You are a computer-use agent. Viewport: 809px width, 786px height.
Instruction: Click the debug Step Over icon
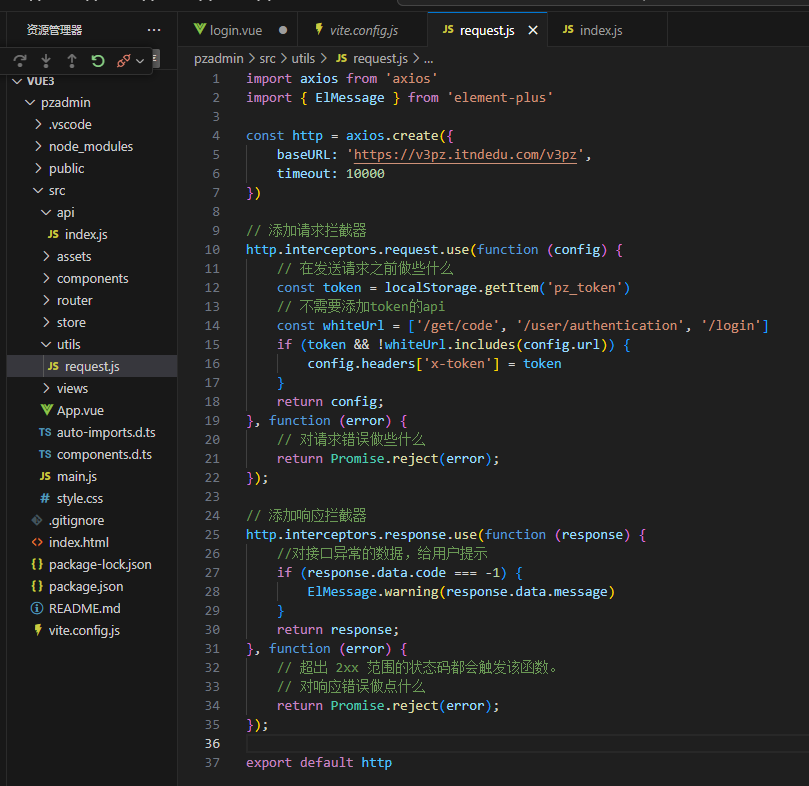pos(20,61)
